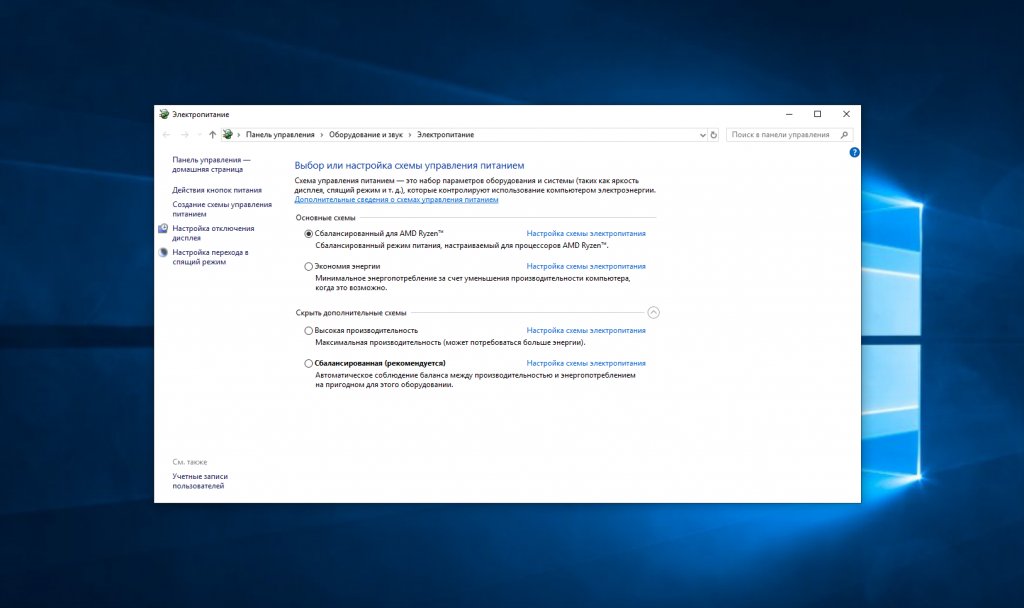Viewport: 1024px width, 608px height.
Task: Open Панель управления in the breadcrumb
Action: coord(280,135)
